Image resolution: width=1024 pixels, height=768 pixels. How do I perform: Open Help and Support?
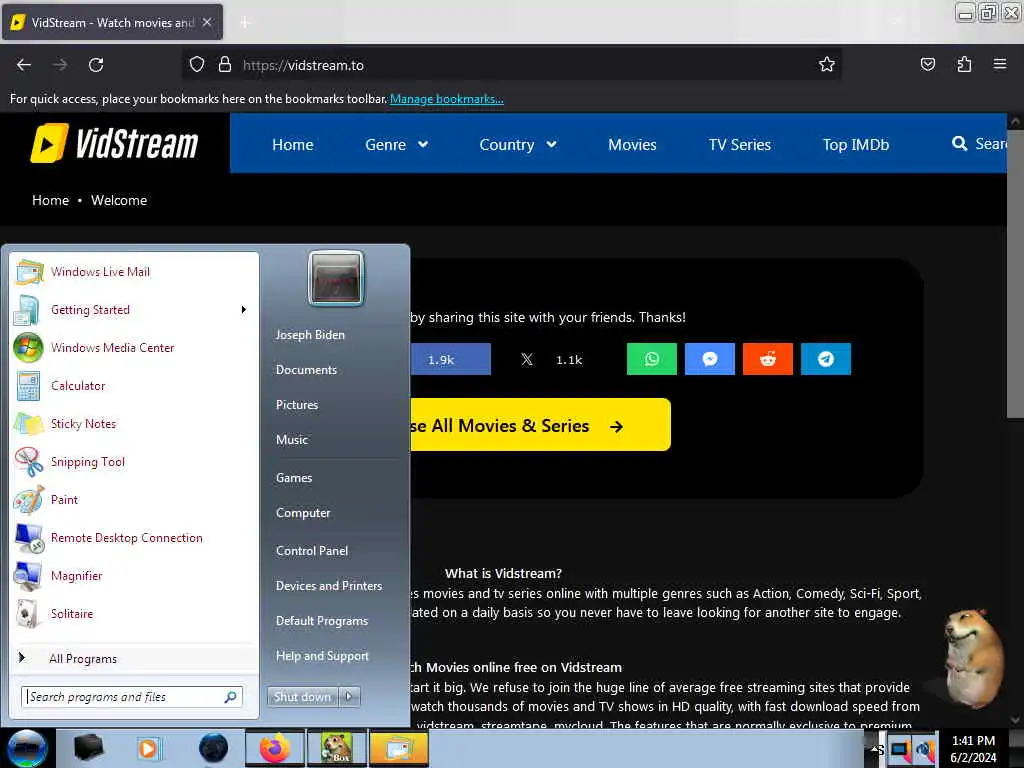point(322,656)
